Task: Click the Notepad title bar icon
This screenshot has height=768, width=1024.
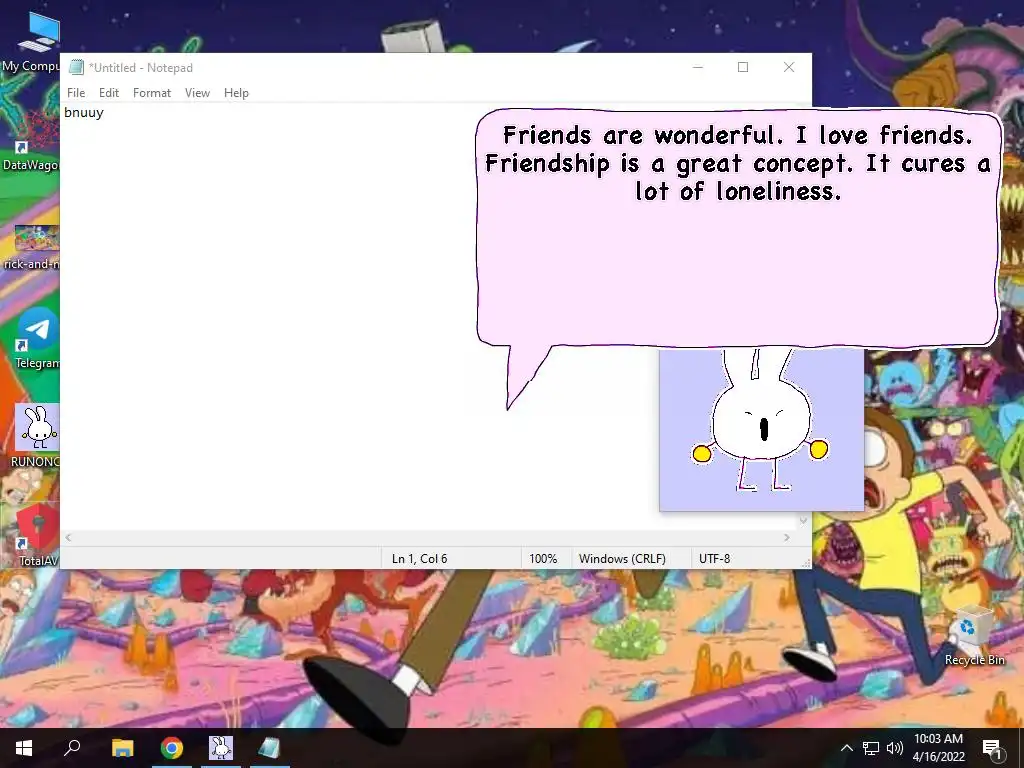Action: tap(76, 67)
